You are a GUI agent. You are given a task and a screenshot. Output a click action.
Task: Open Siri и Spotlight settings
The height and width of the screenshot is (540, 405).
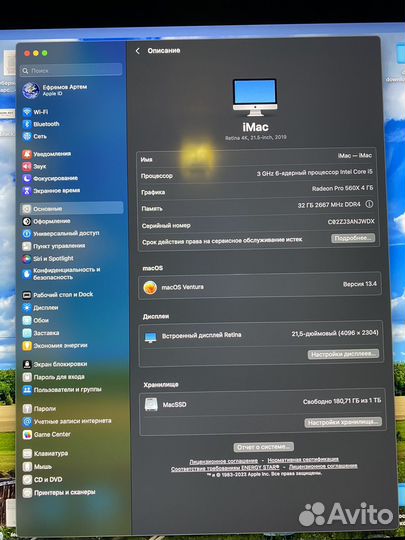click(48, 259)
